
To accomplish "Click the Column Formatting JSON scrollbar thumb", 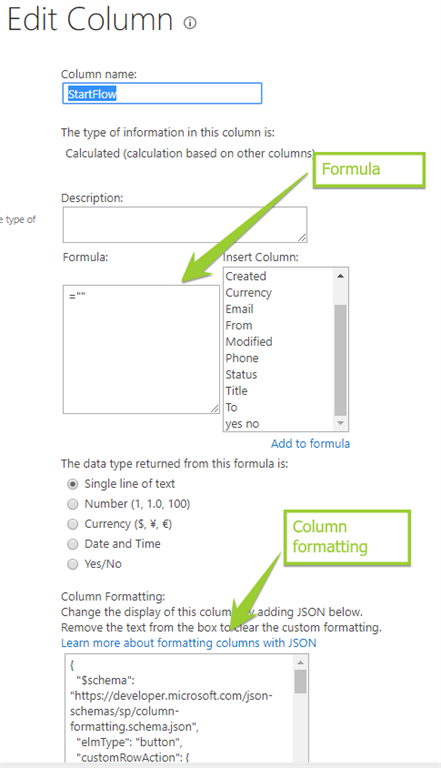I will [300, 681].
